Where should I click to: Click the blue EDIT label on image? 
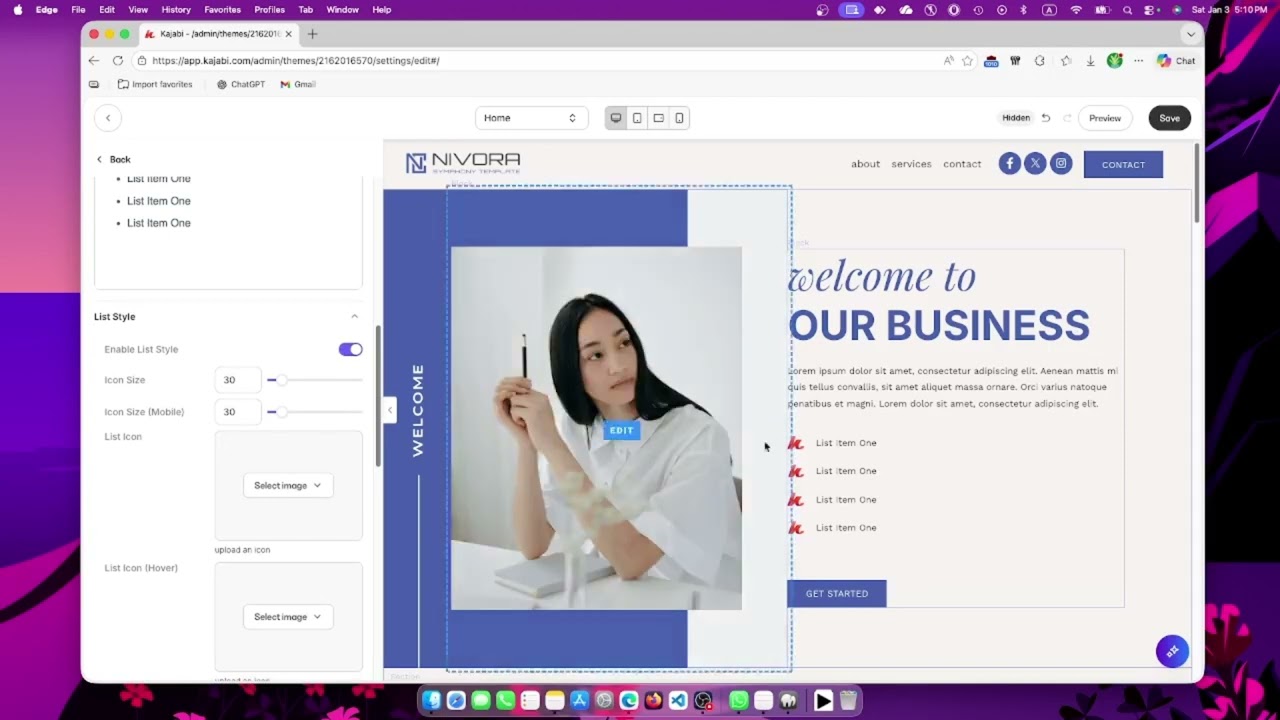click(621, 431)
